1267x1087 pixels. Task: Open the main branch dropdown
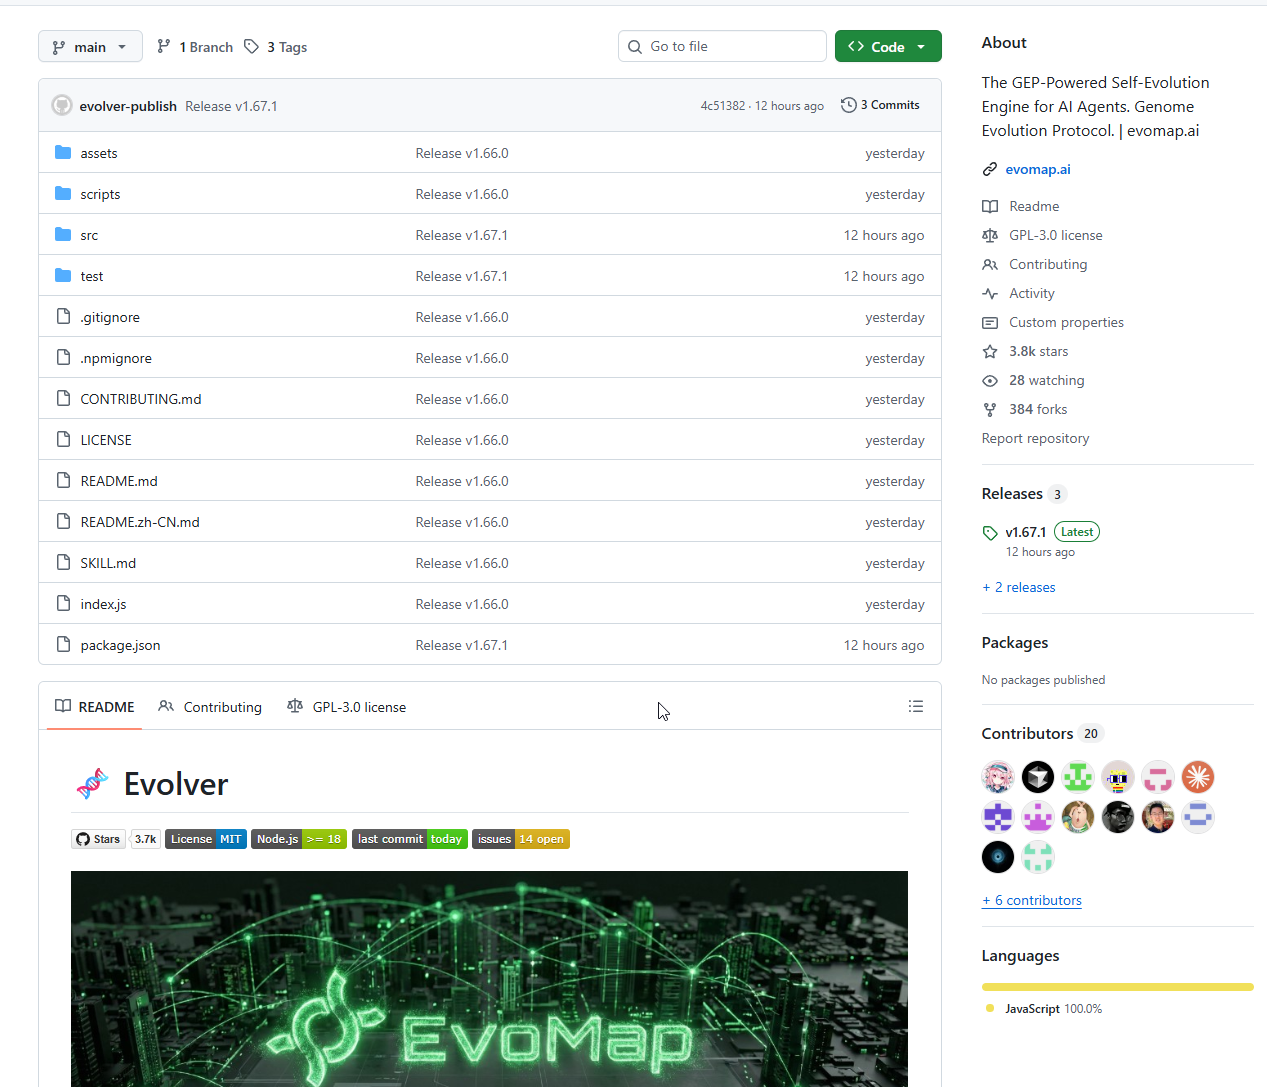click(90, 47)
